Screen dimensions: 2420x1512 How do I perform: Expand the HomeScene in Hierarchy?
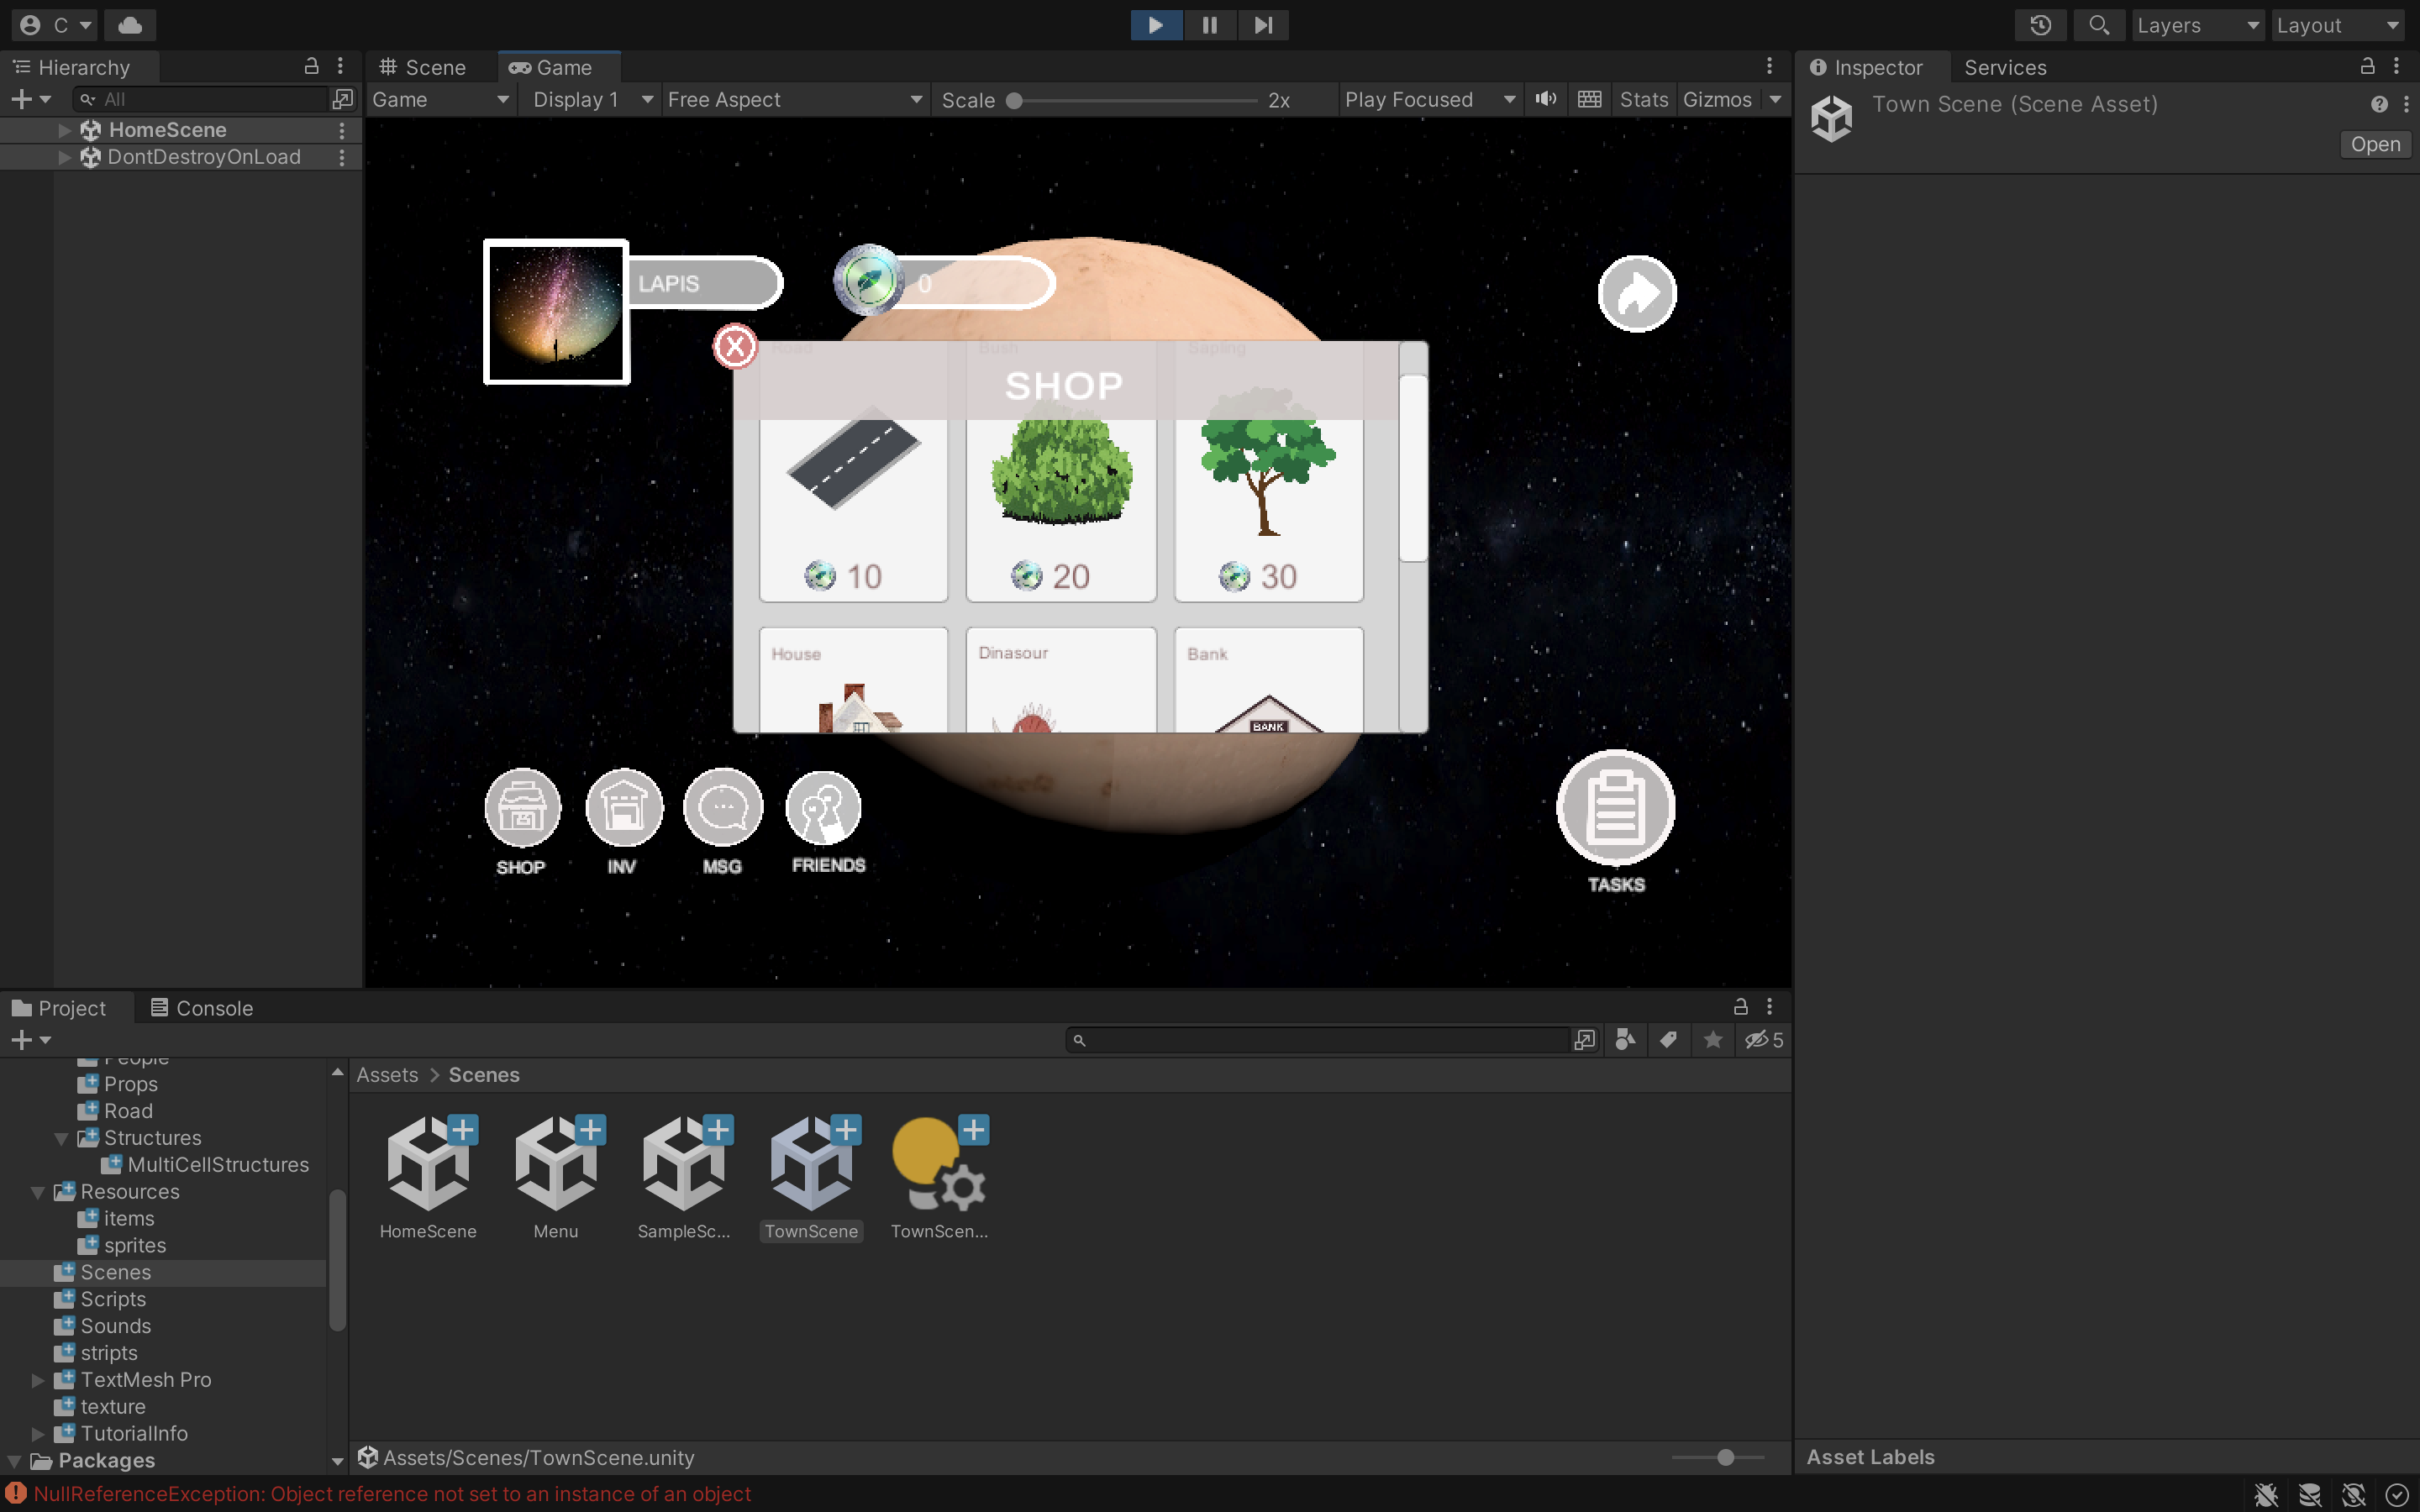(x=65, y=130)
